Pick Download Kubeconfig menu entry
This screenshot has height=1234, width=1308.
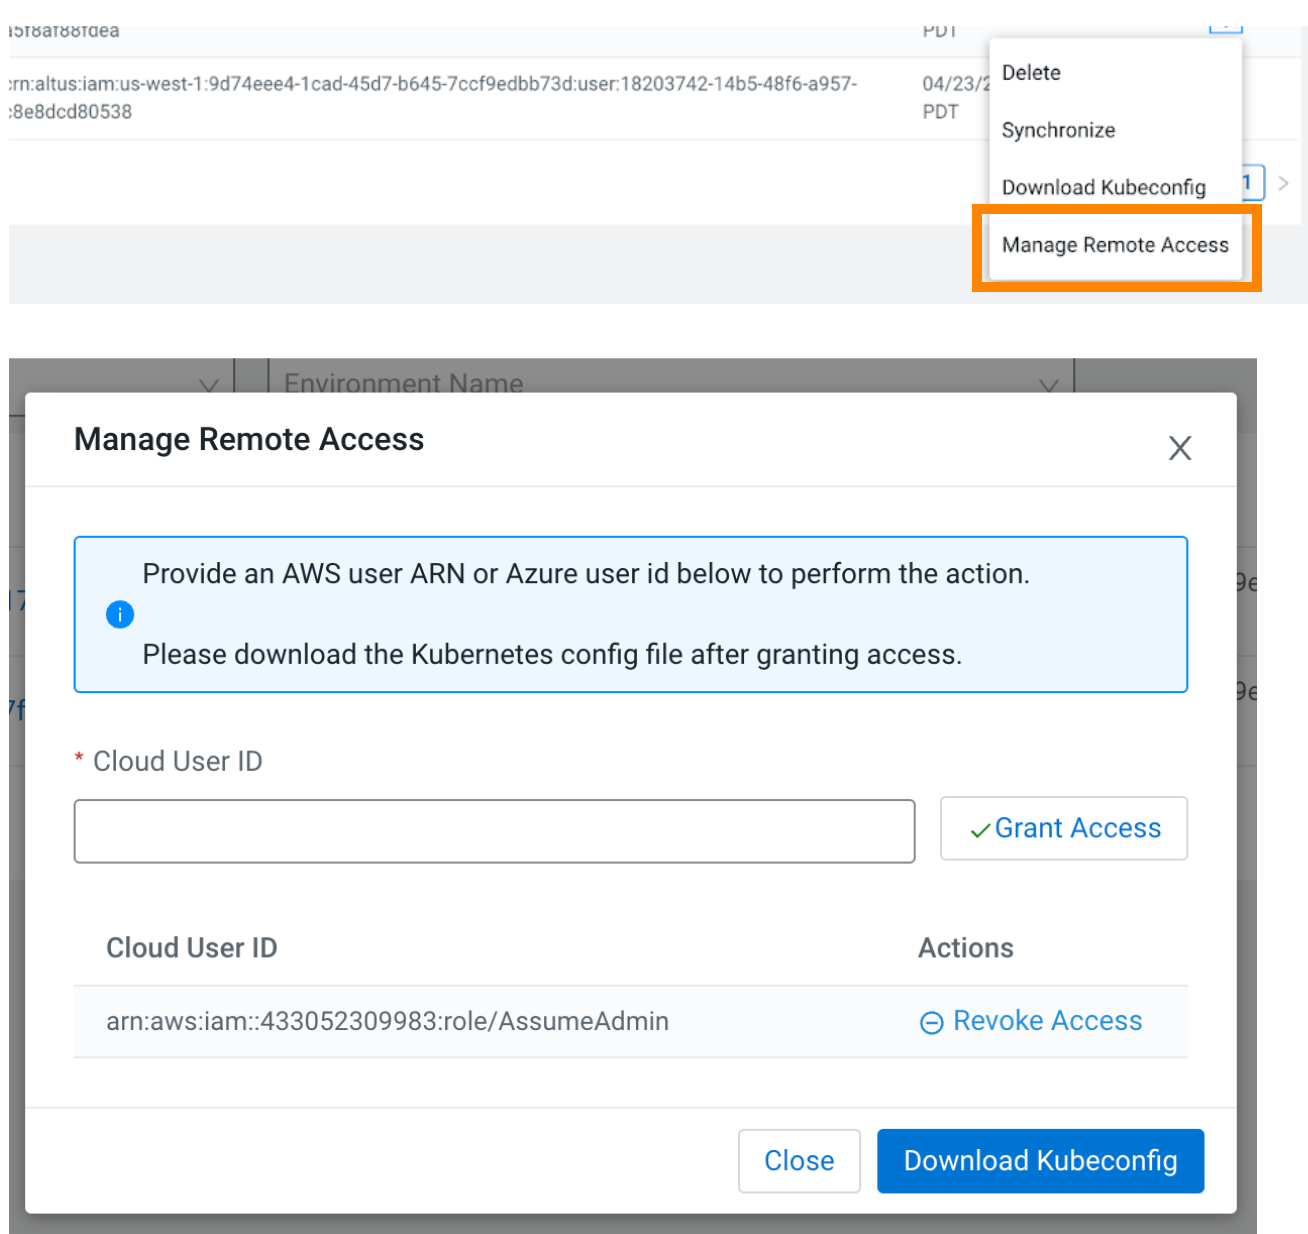[x=1103, y=187]
